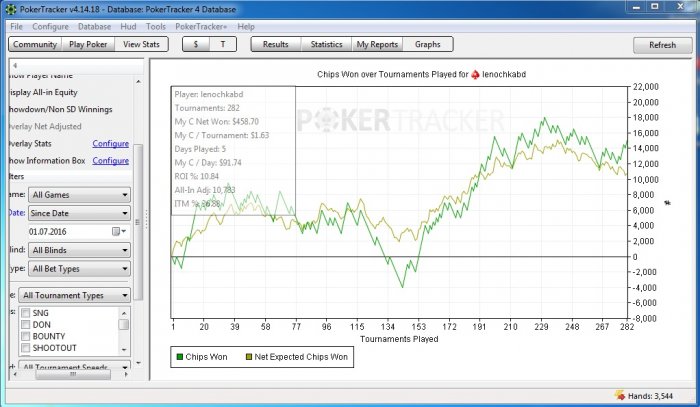
Task: Toggle Display All-in Equity option
Action: [x=43, y=92]
